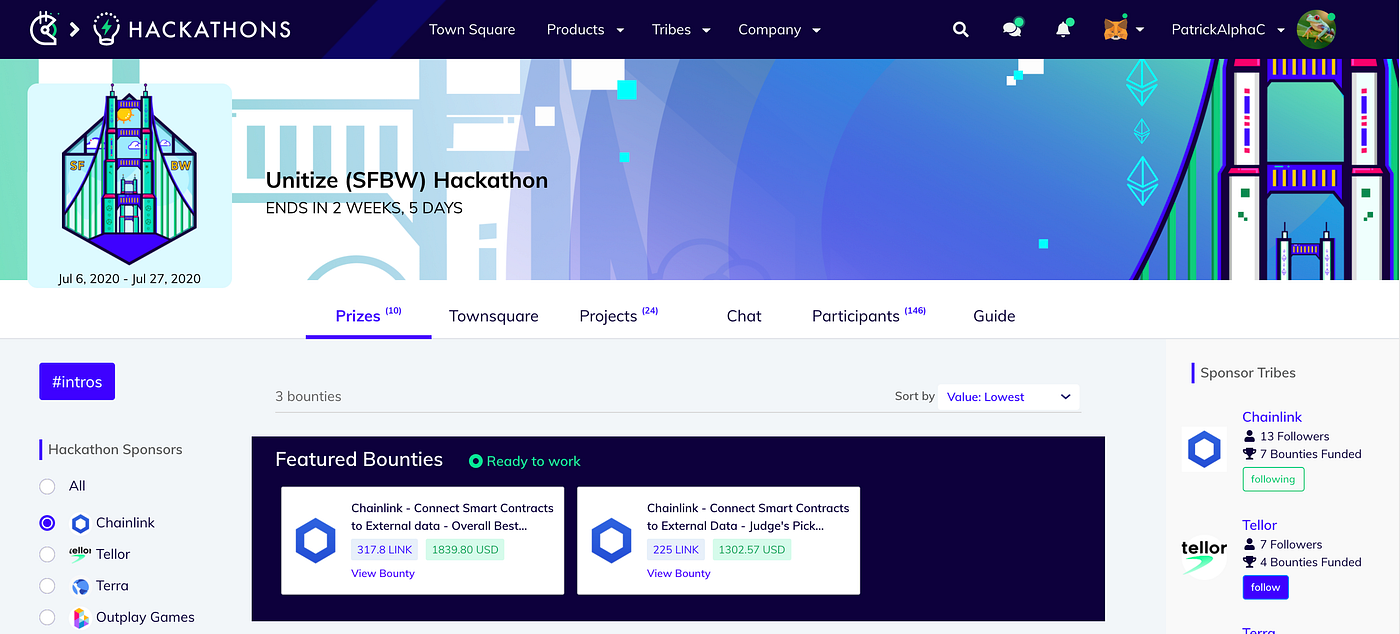Expand the Tribes menu dropdown

click(681, 30)
